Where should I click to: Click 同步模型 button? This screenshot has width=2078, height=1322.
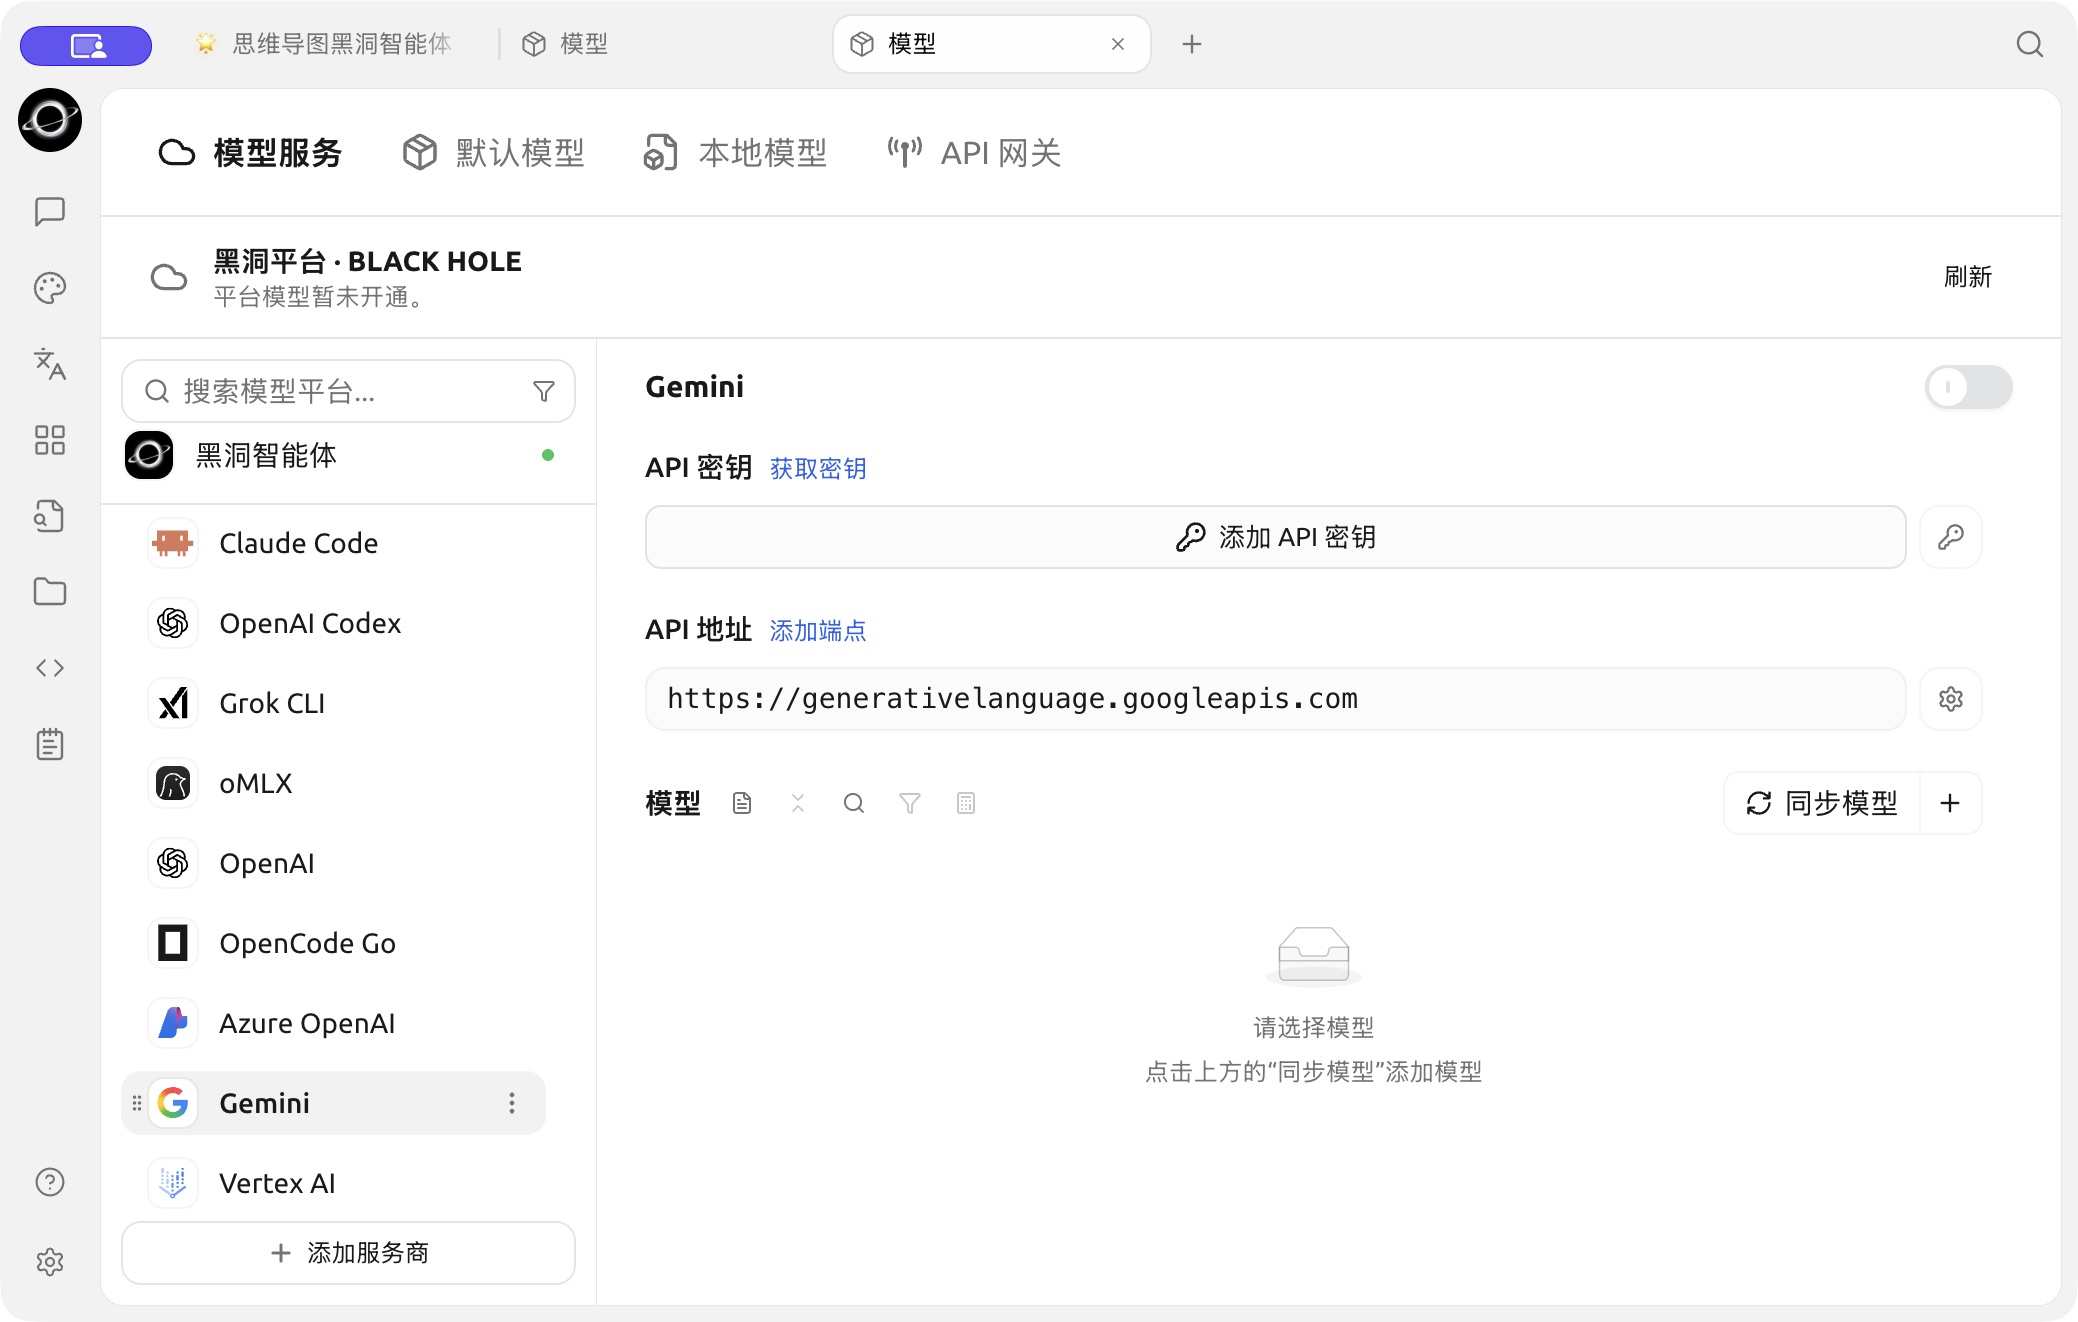[1822, 803]
